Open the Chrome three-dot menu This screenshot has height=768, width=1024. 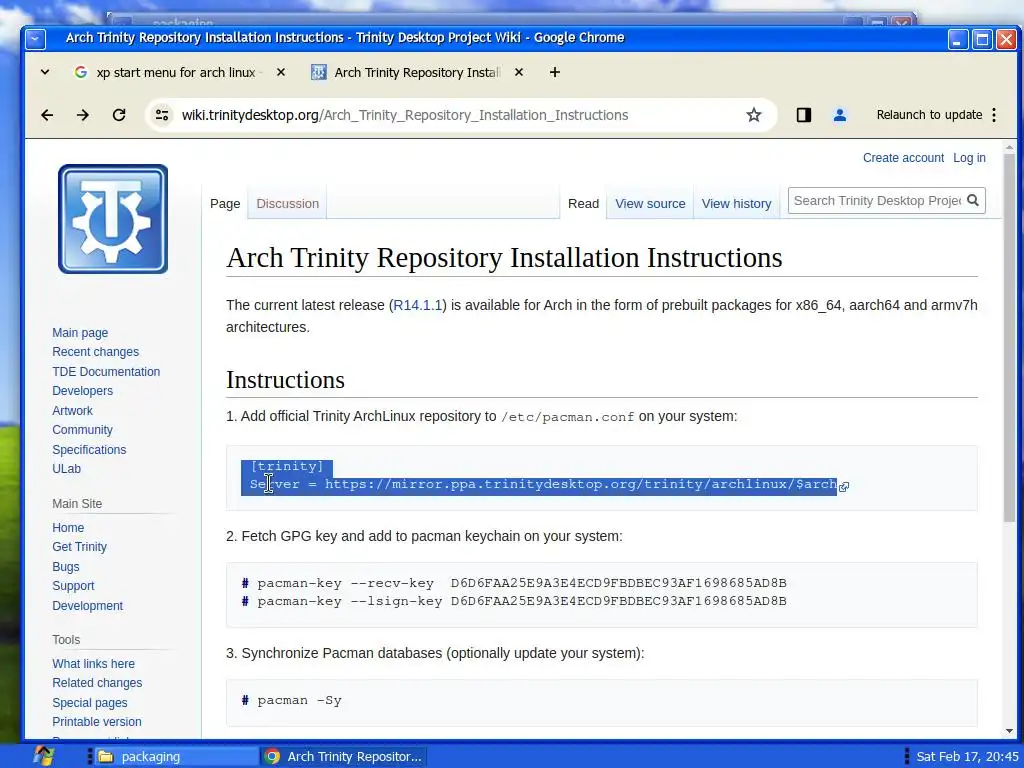(x=994, y=116)
